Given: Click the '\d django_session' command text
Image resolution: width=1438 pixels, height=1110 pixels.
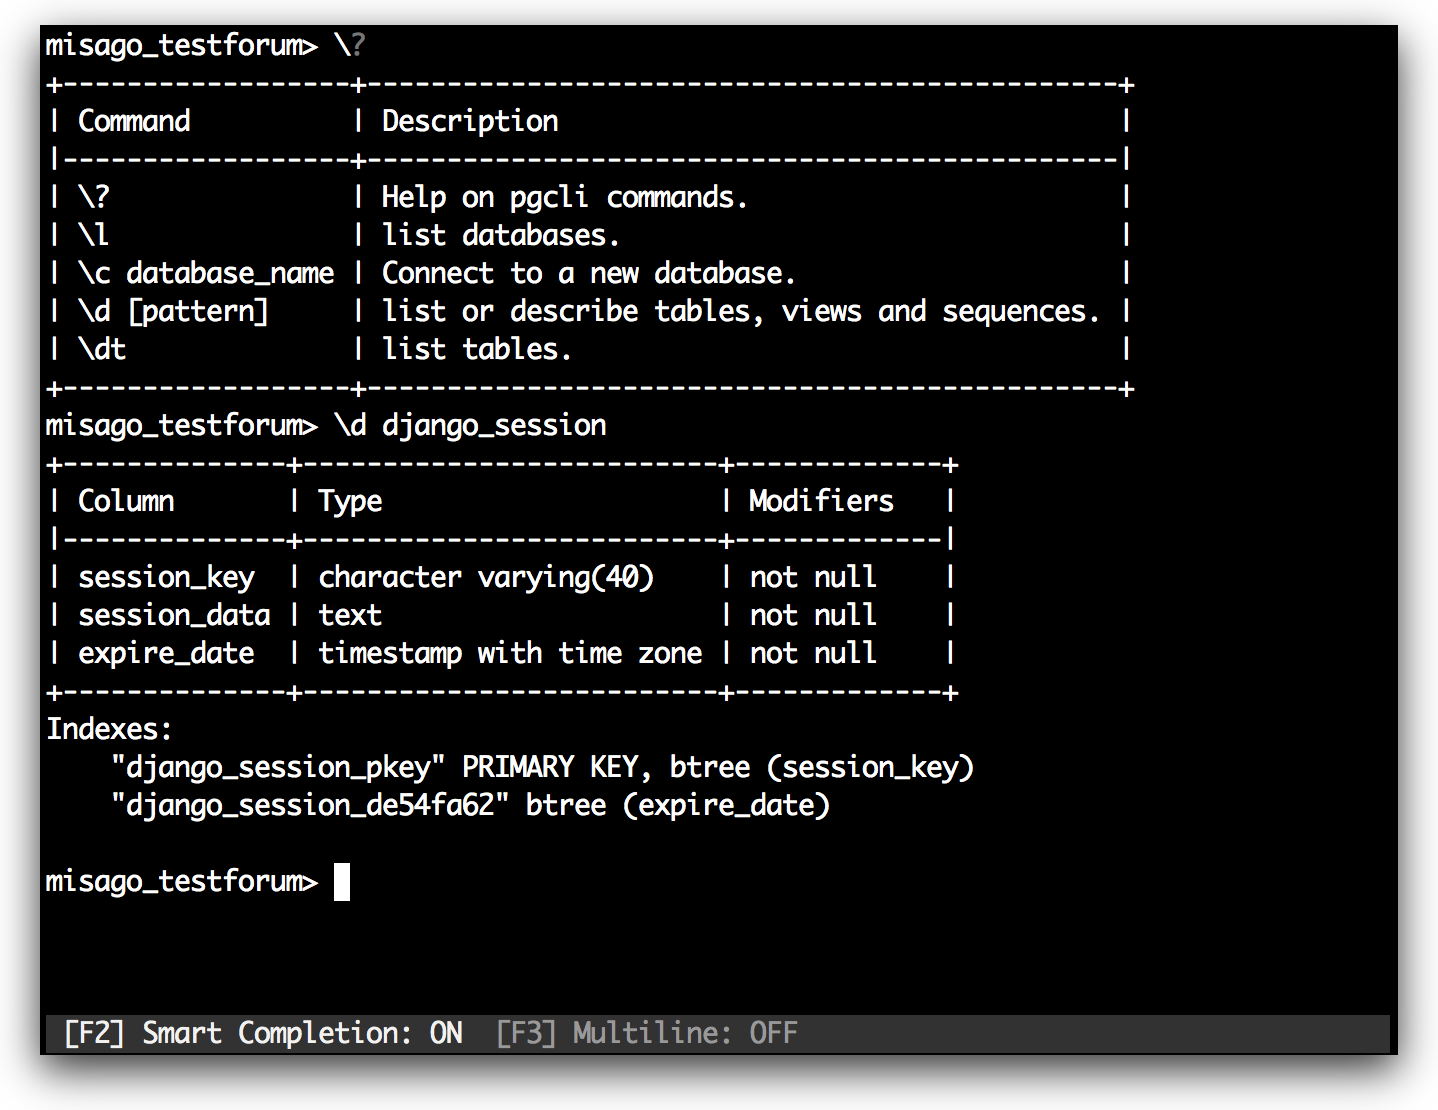Looking at the screenshot, I should tap(470, 425).
